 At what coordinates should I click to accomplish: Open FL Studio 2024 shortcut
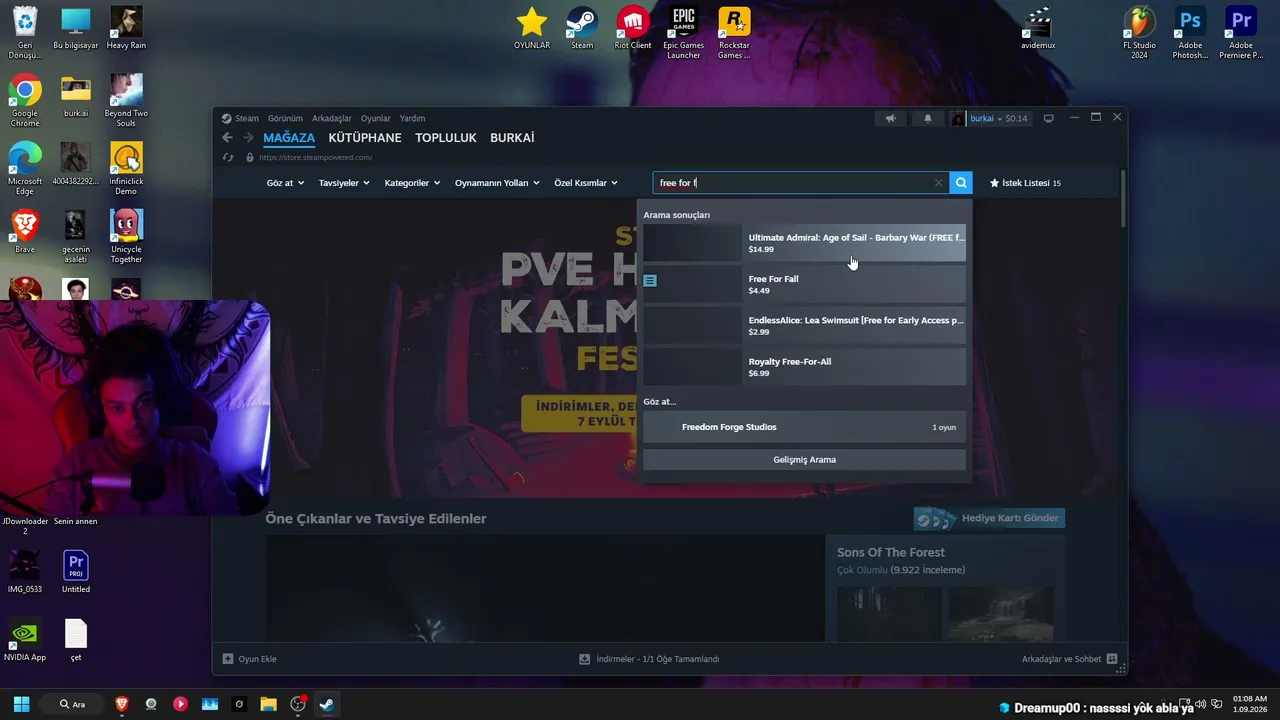point(1139,33)
